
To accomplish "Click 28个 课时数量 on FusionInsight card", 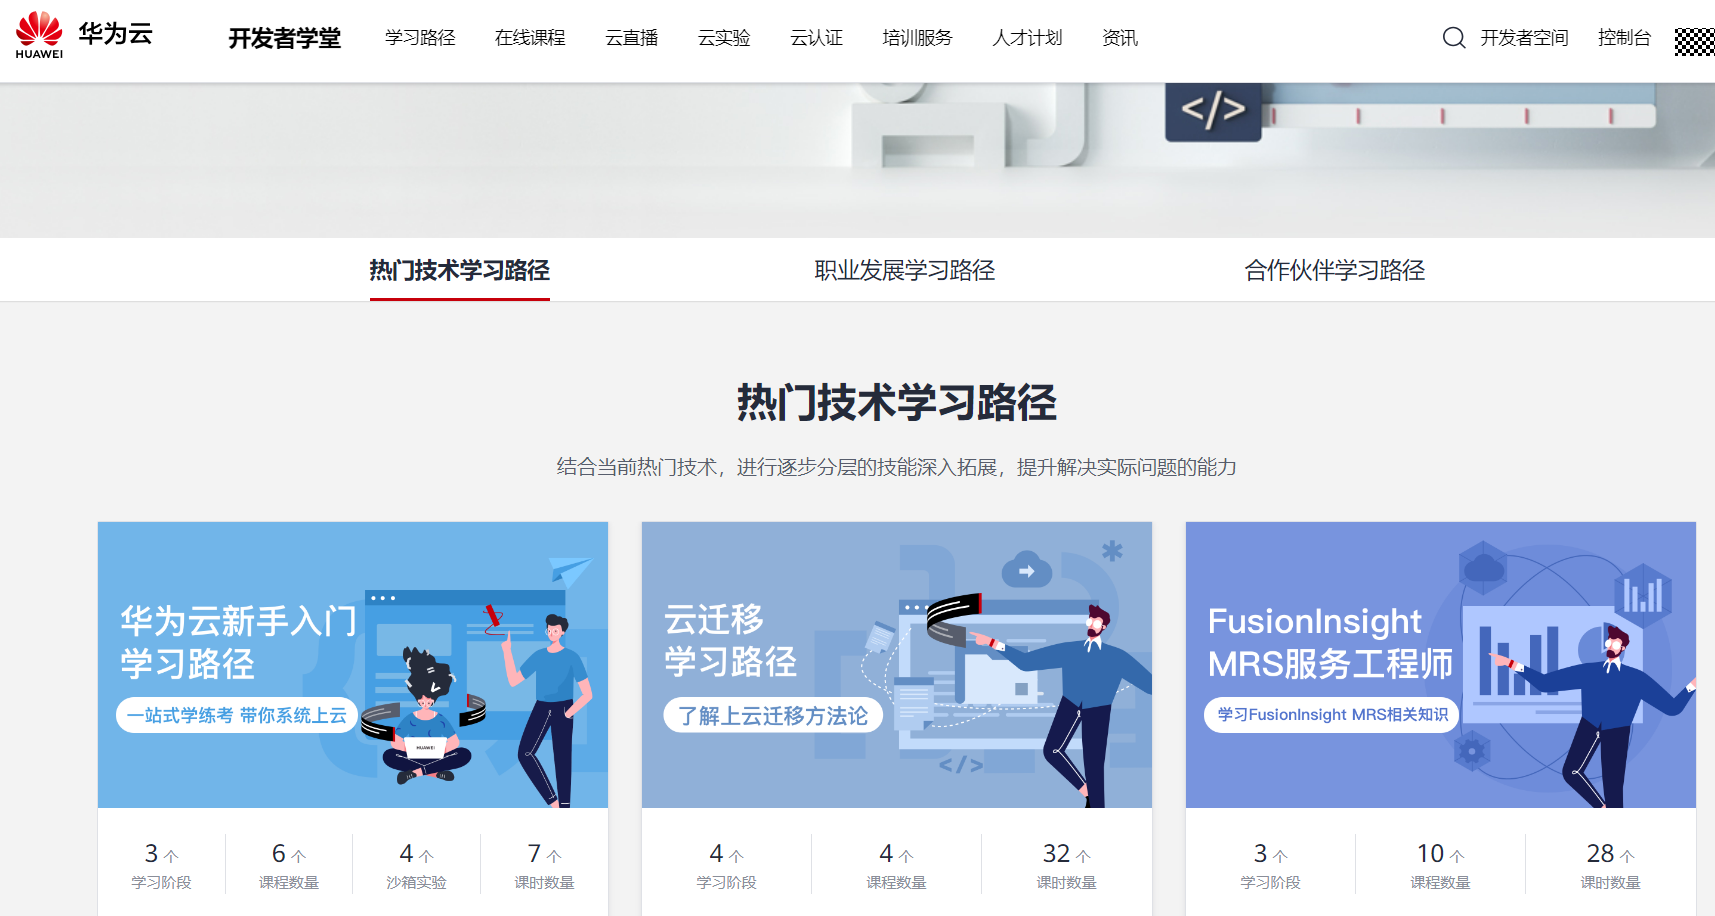I will (1611, 866).
